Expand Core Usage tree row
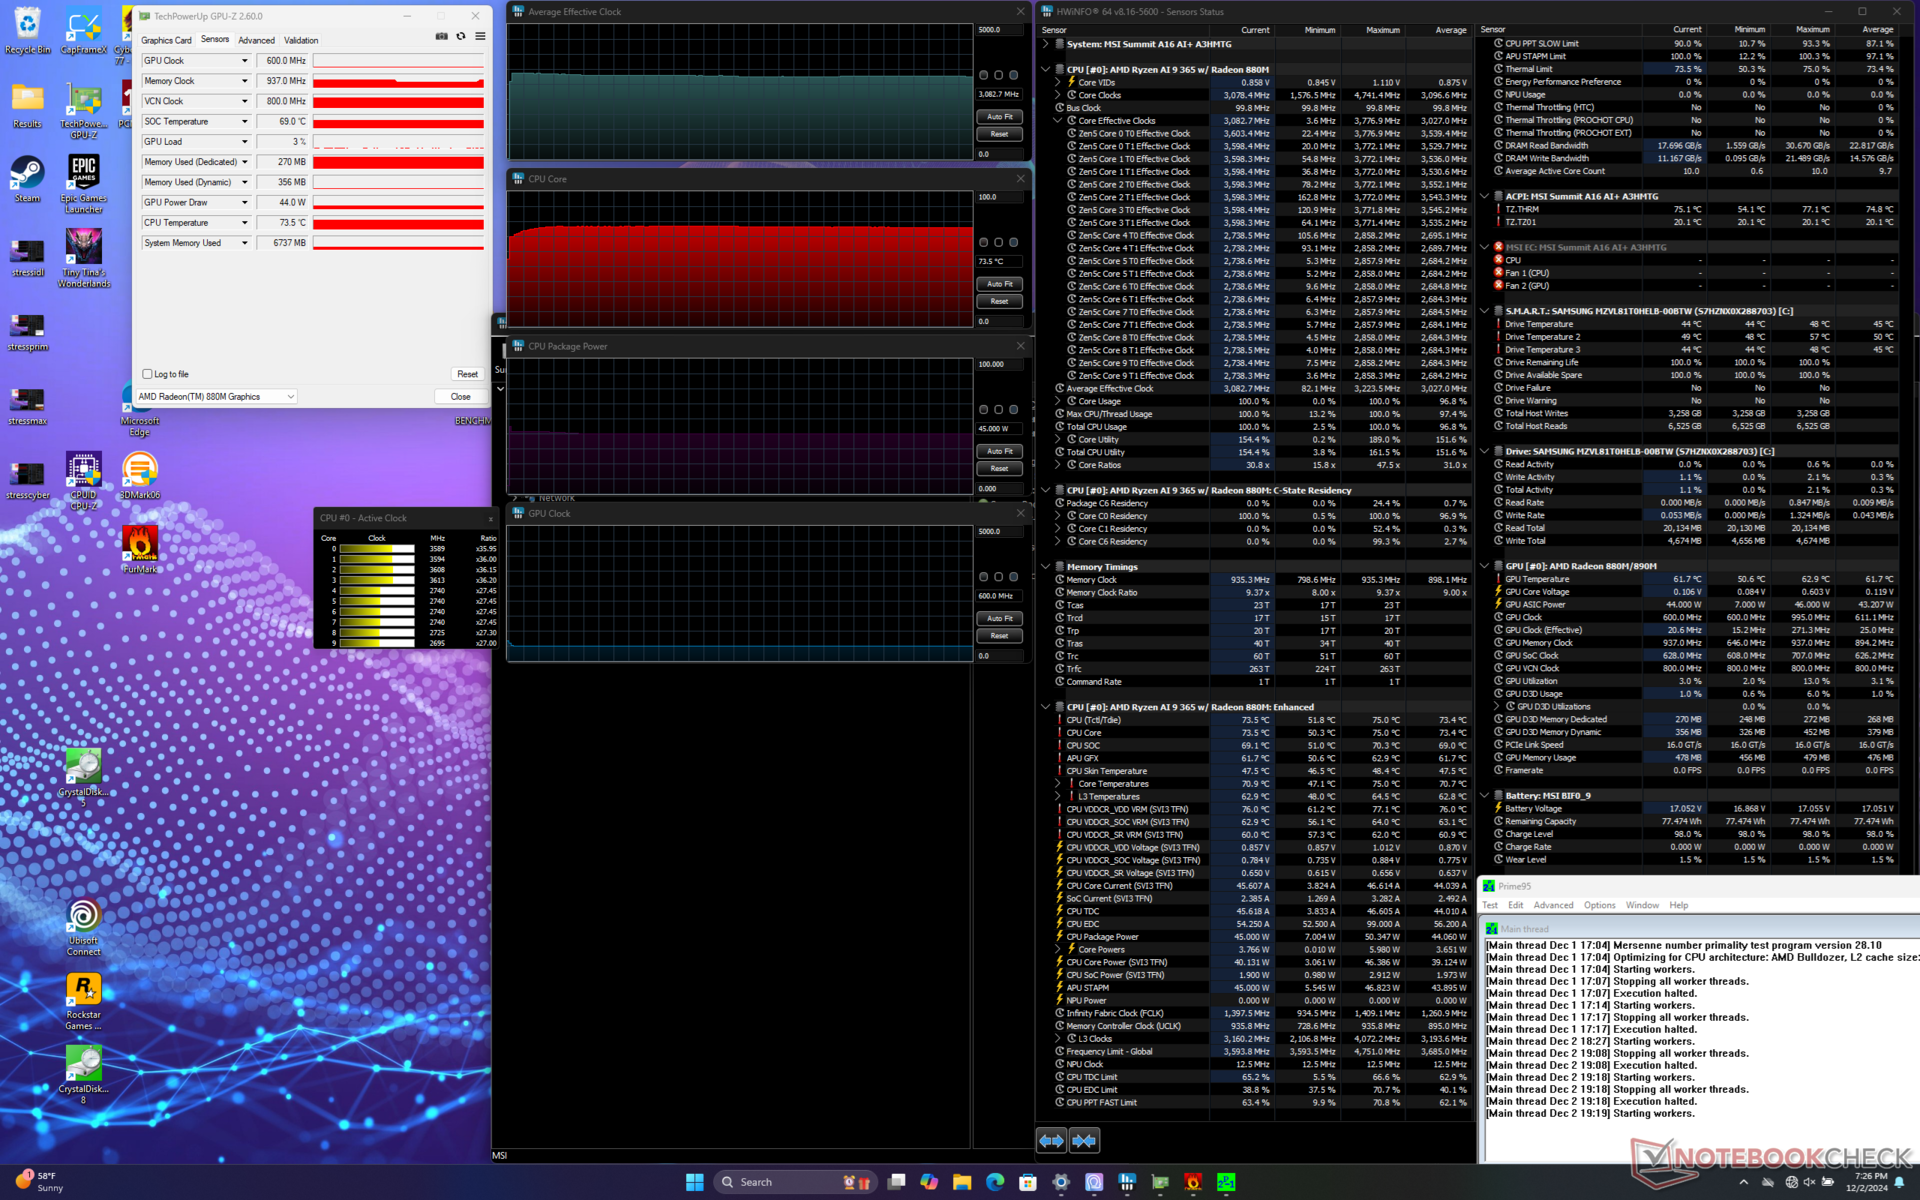 1058,401
